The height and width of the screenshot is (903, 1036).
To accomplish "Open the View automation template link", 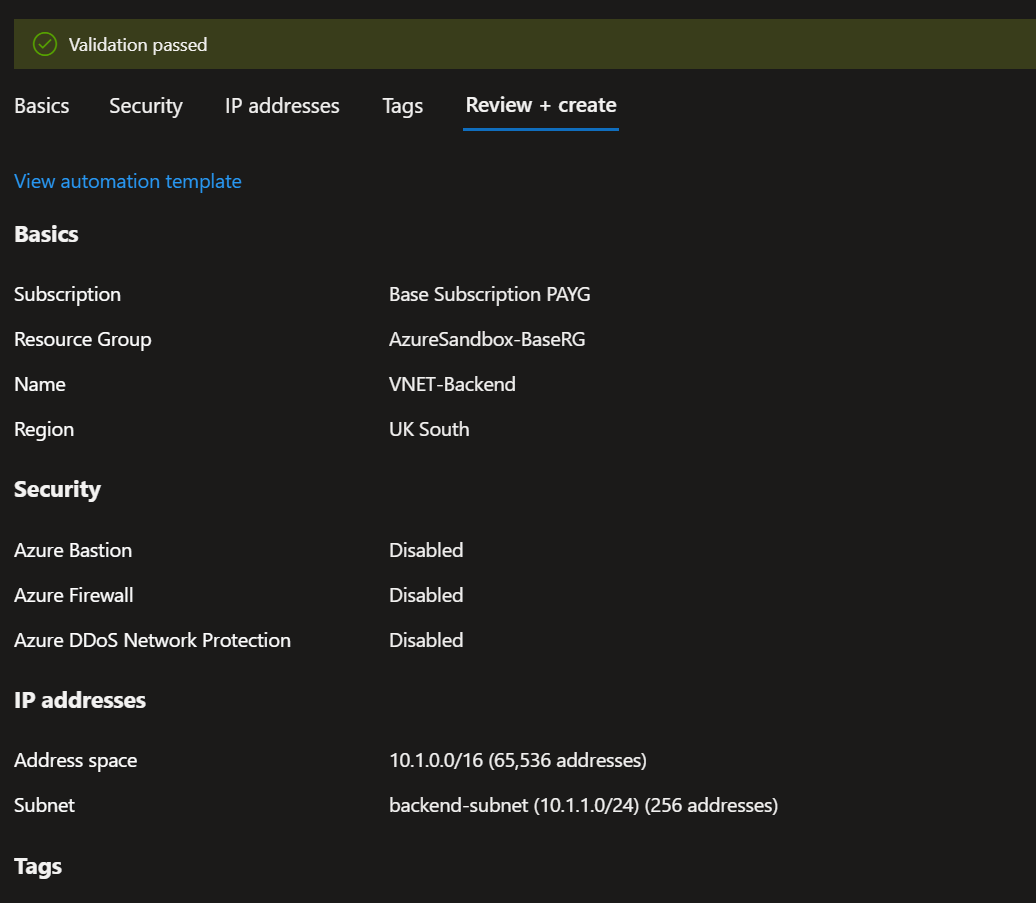I will tap(128, 181).
